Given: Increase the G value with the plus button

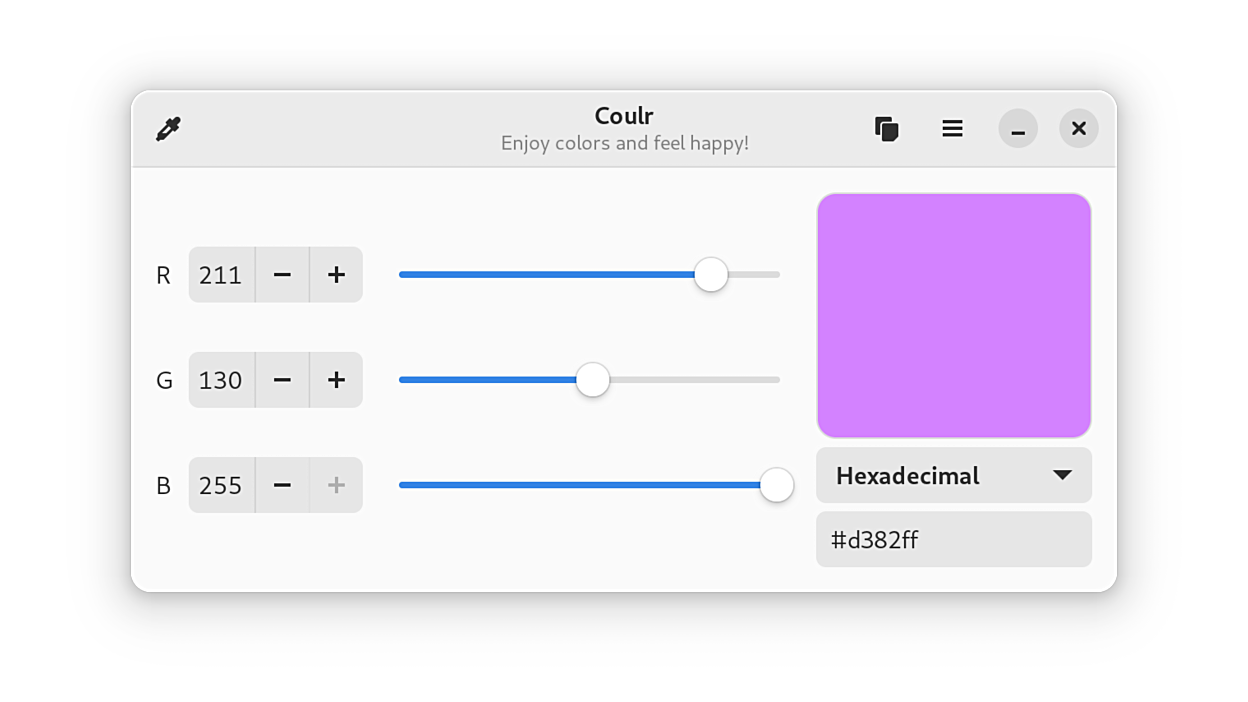Looking at the screenshot, I should click(x=336, y=380).
